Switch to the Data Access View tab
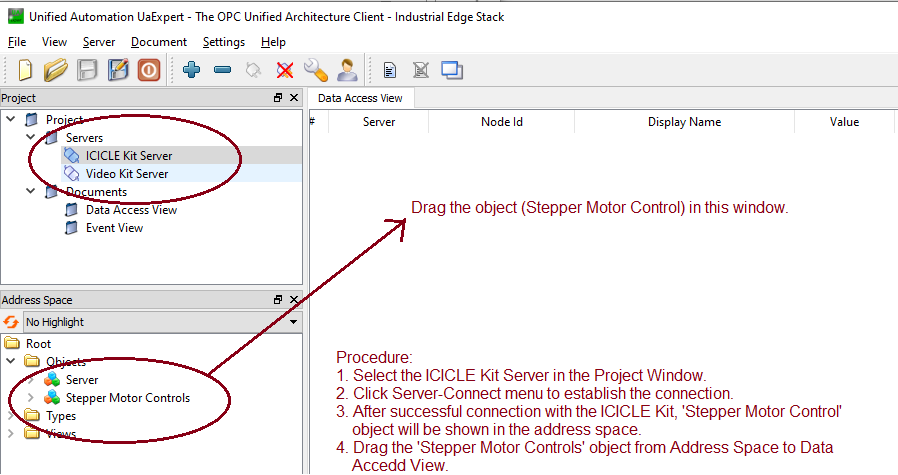898x475 pixels. click(x=360, y=98)
